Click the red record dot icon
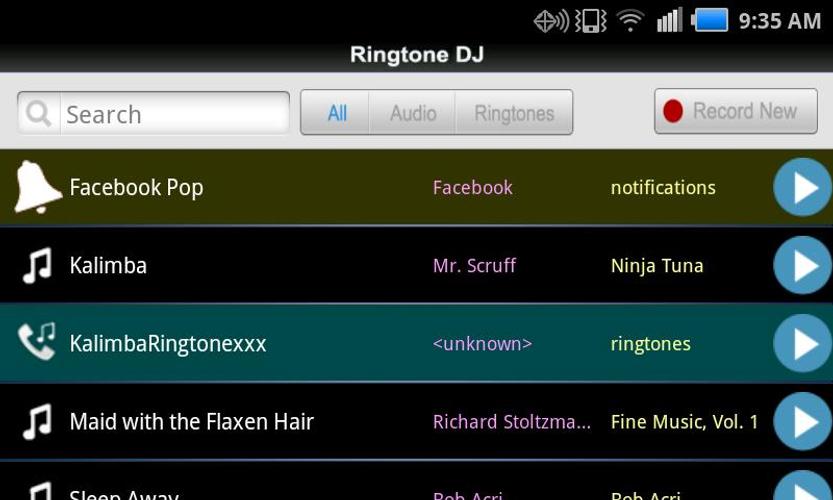Screen dimensions: 833x500 pos(673,112)
